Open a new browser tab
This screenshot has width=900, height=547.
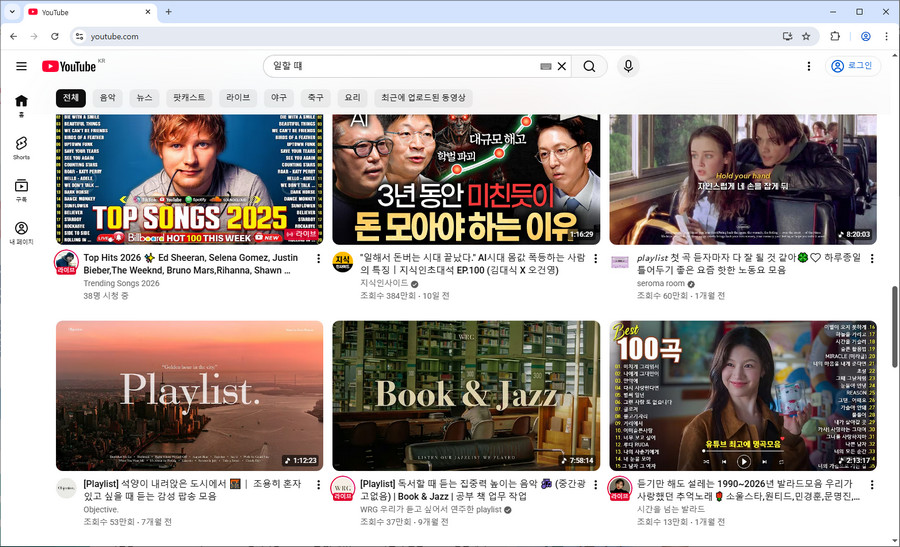point(168,11)
